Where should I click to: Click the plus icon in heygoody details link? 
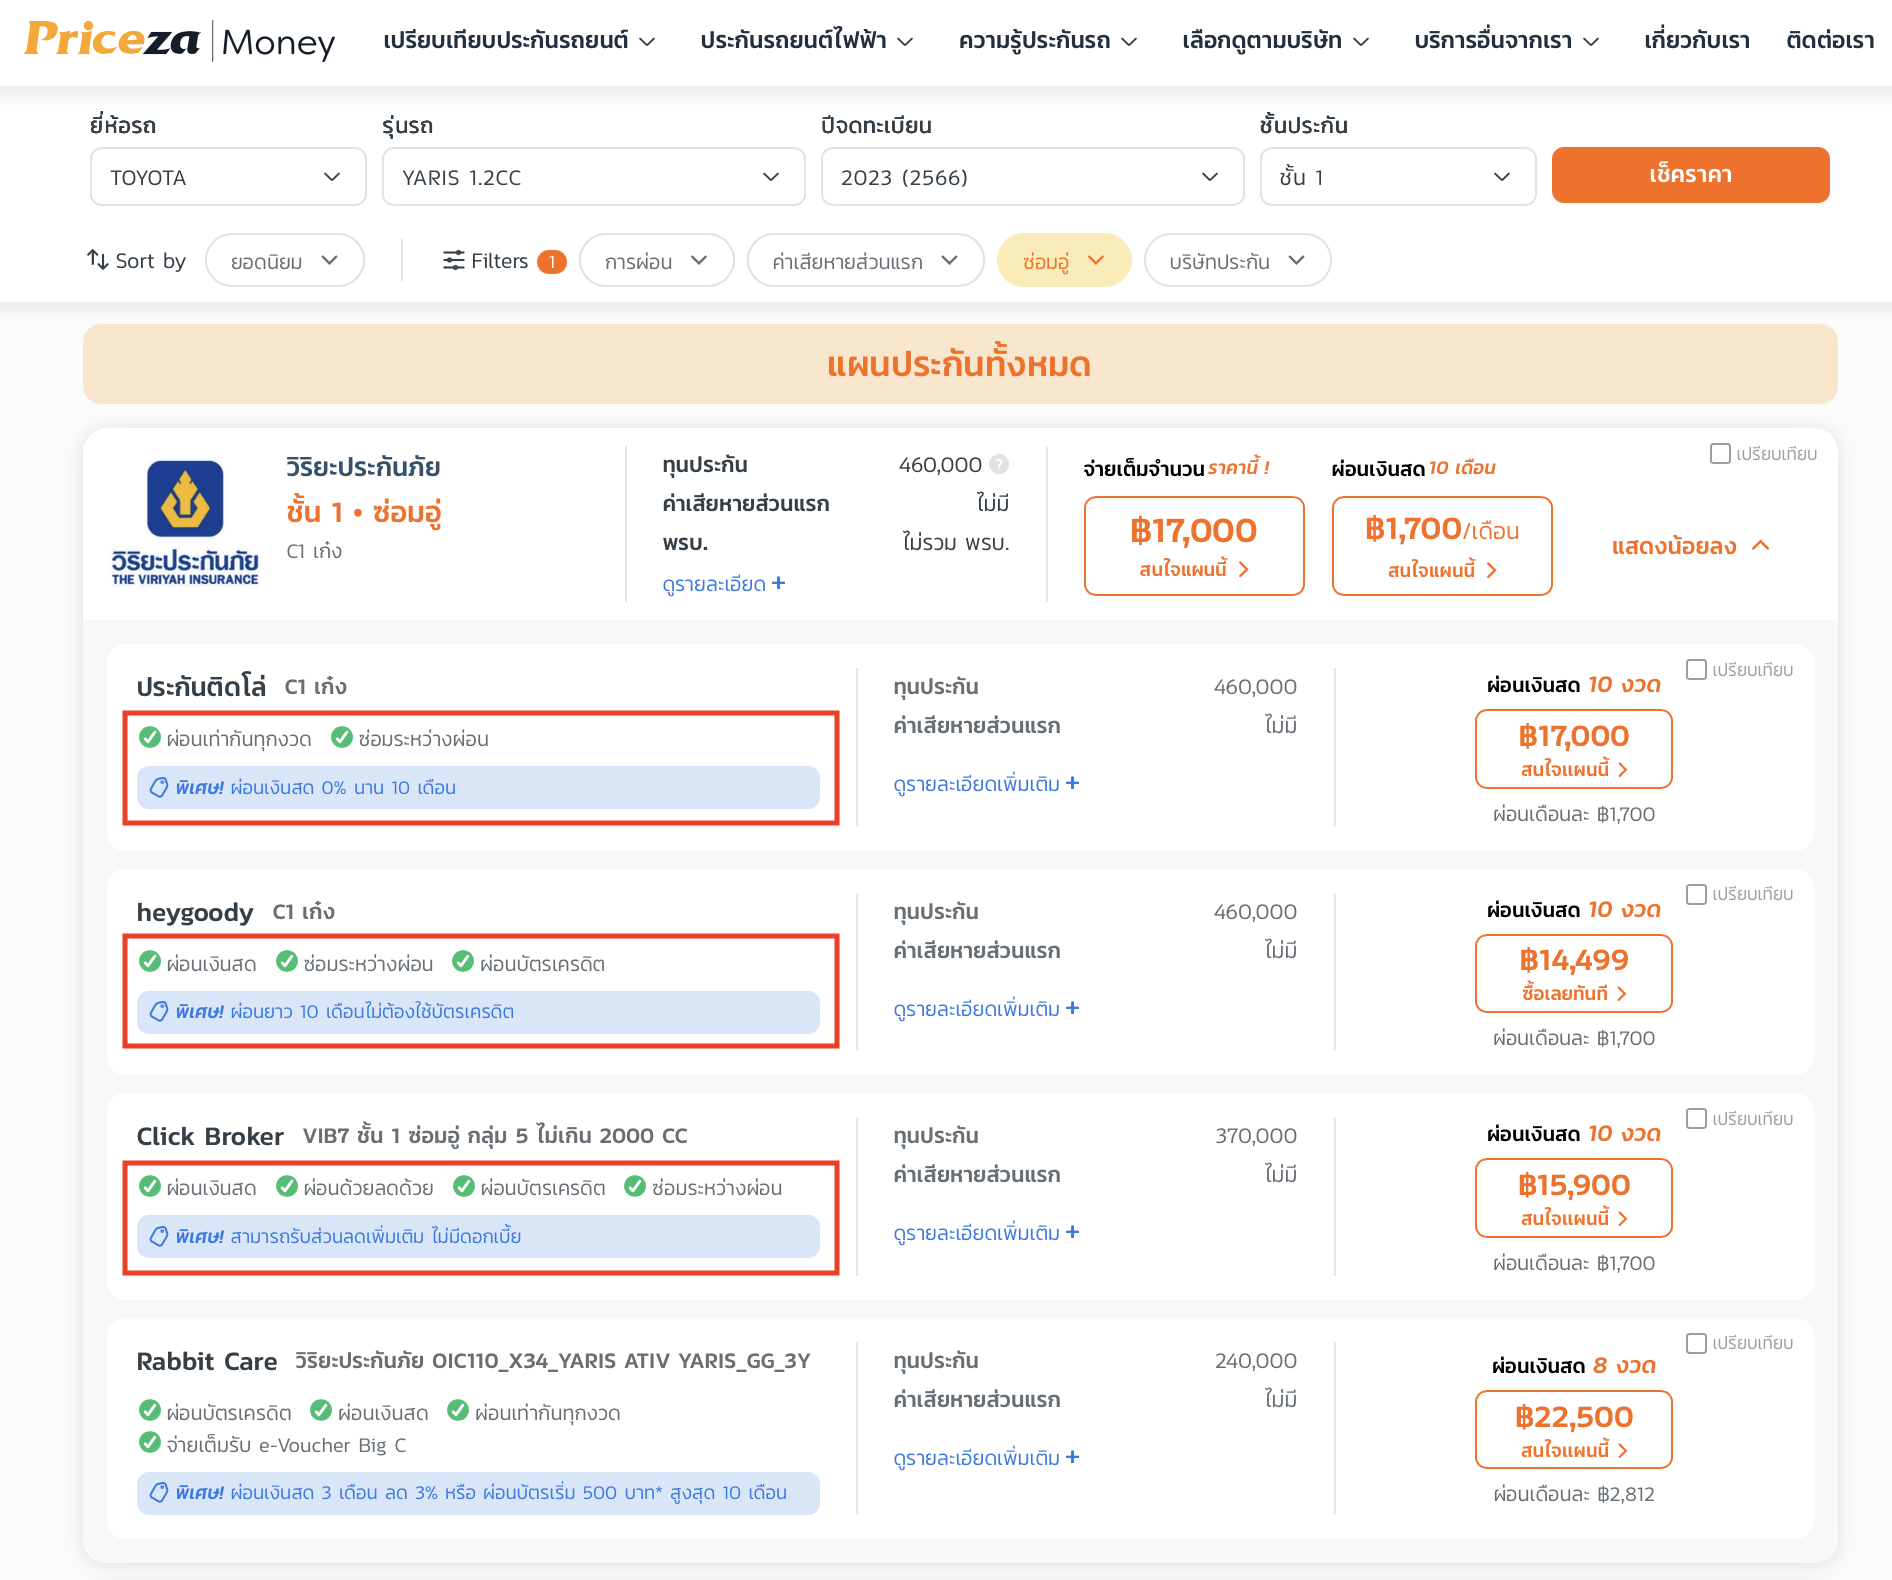[x=1072, y=1008]
